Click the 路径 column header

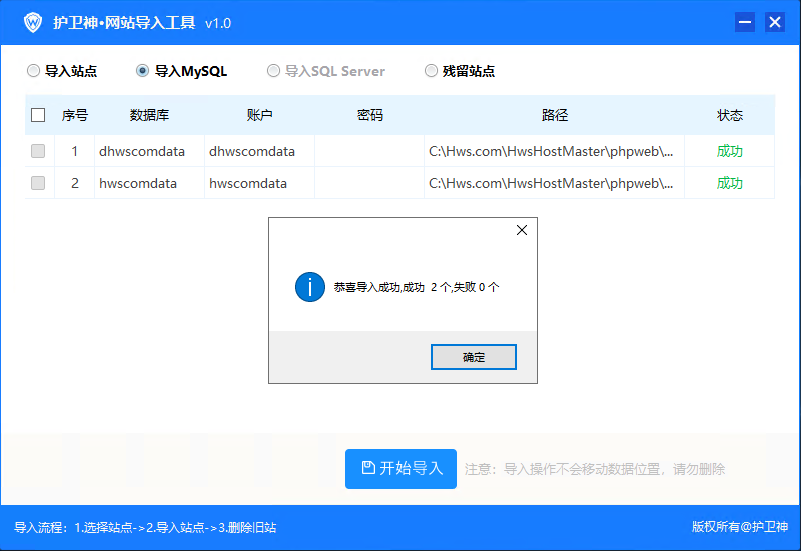[x=554, y=115]
